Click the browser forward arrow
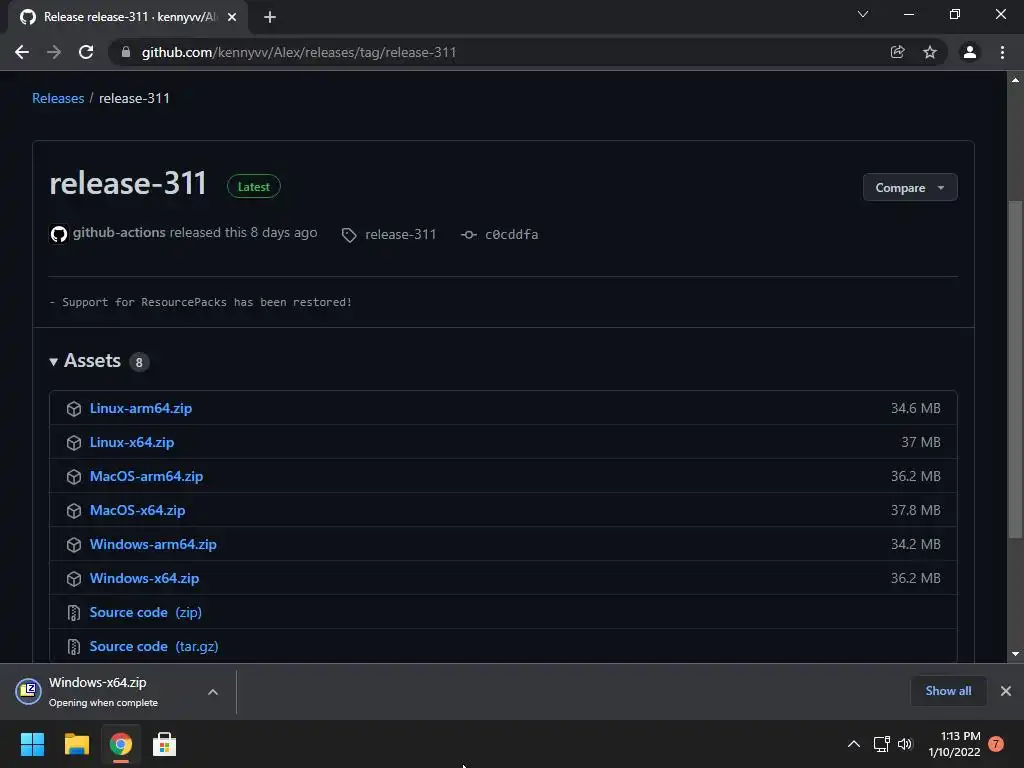This screenshot has width=1024, height=768. 54,52
